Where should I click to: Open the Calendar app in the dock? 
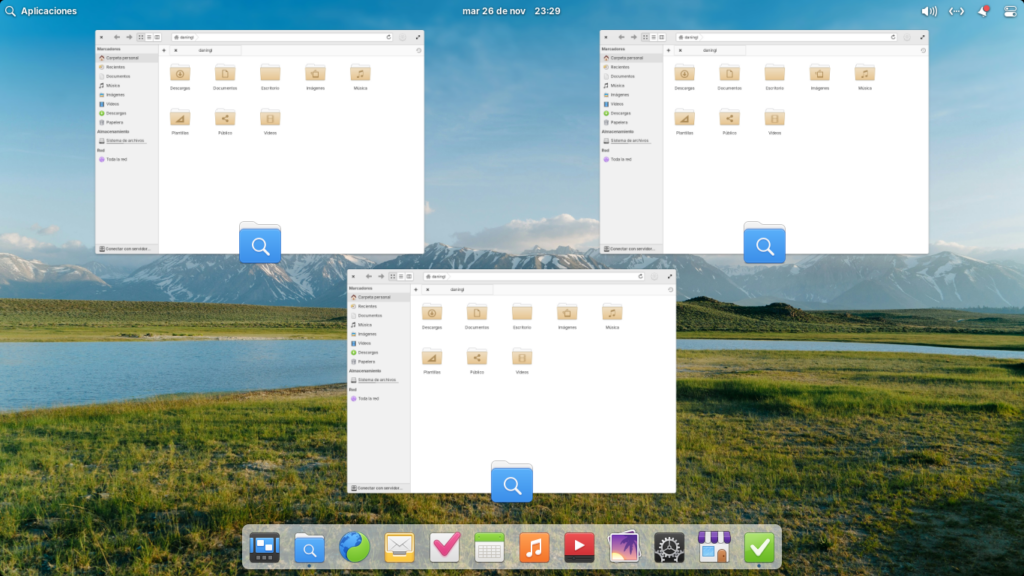click(489, 546)
